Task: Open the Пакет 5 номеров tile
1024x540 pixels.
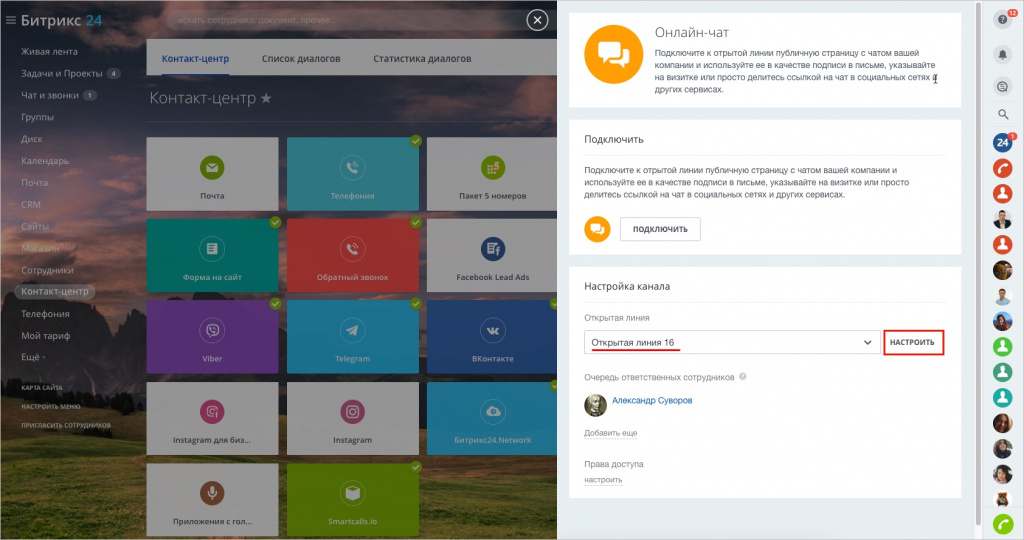Action: click(x=492, y=174)
